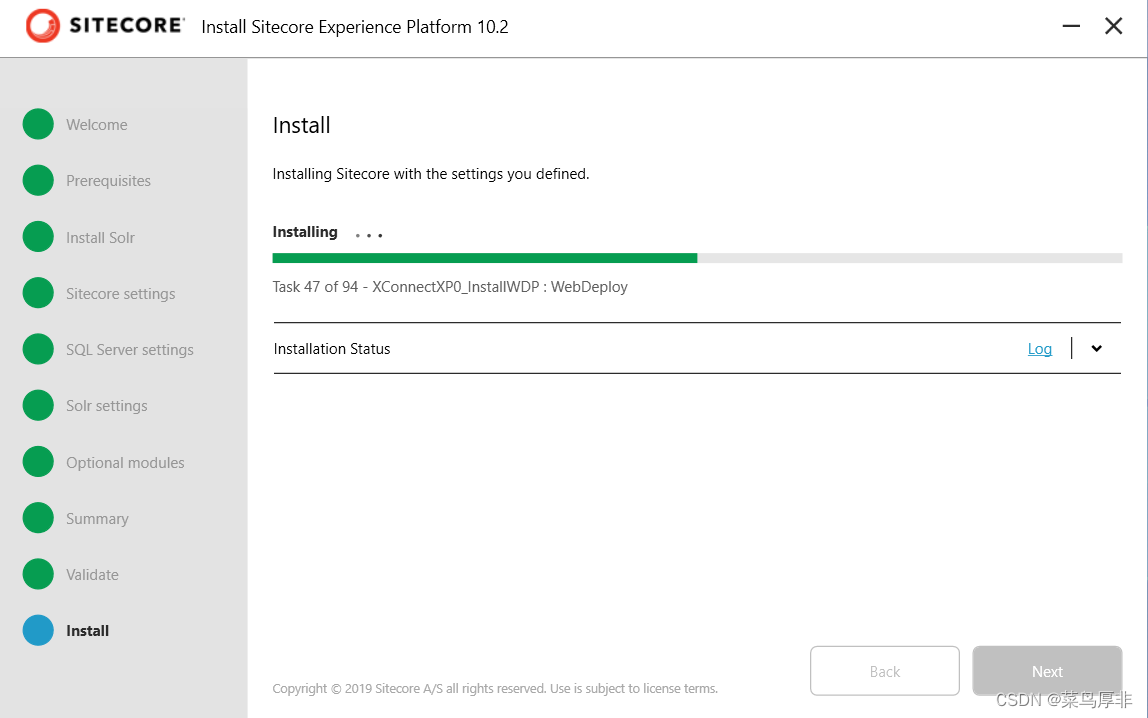Click the Sitecore settings step circle
Viewport: 1148px width, 718px height.
38,293
